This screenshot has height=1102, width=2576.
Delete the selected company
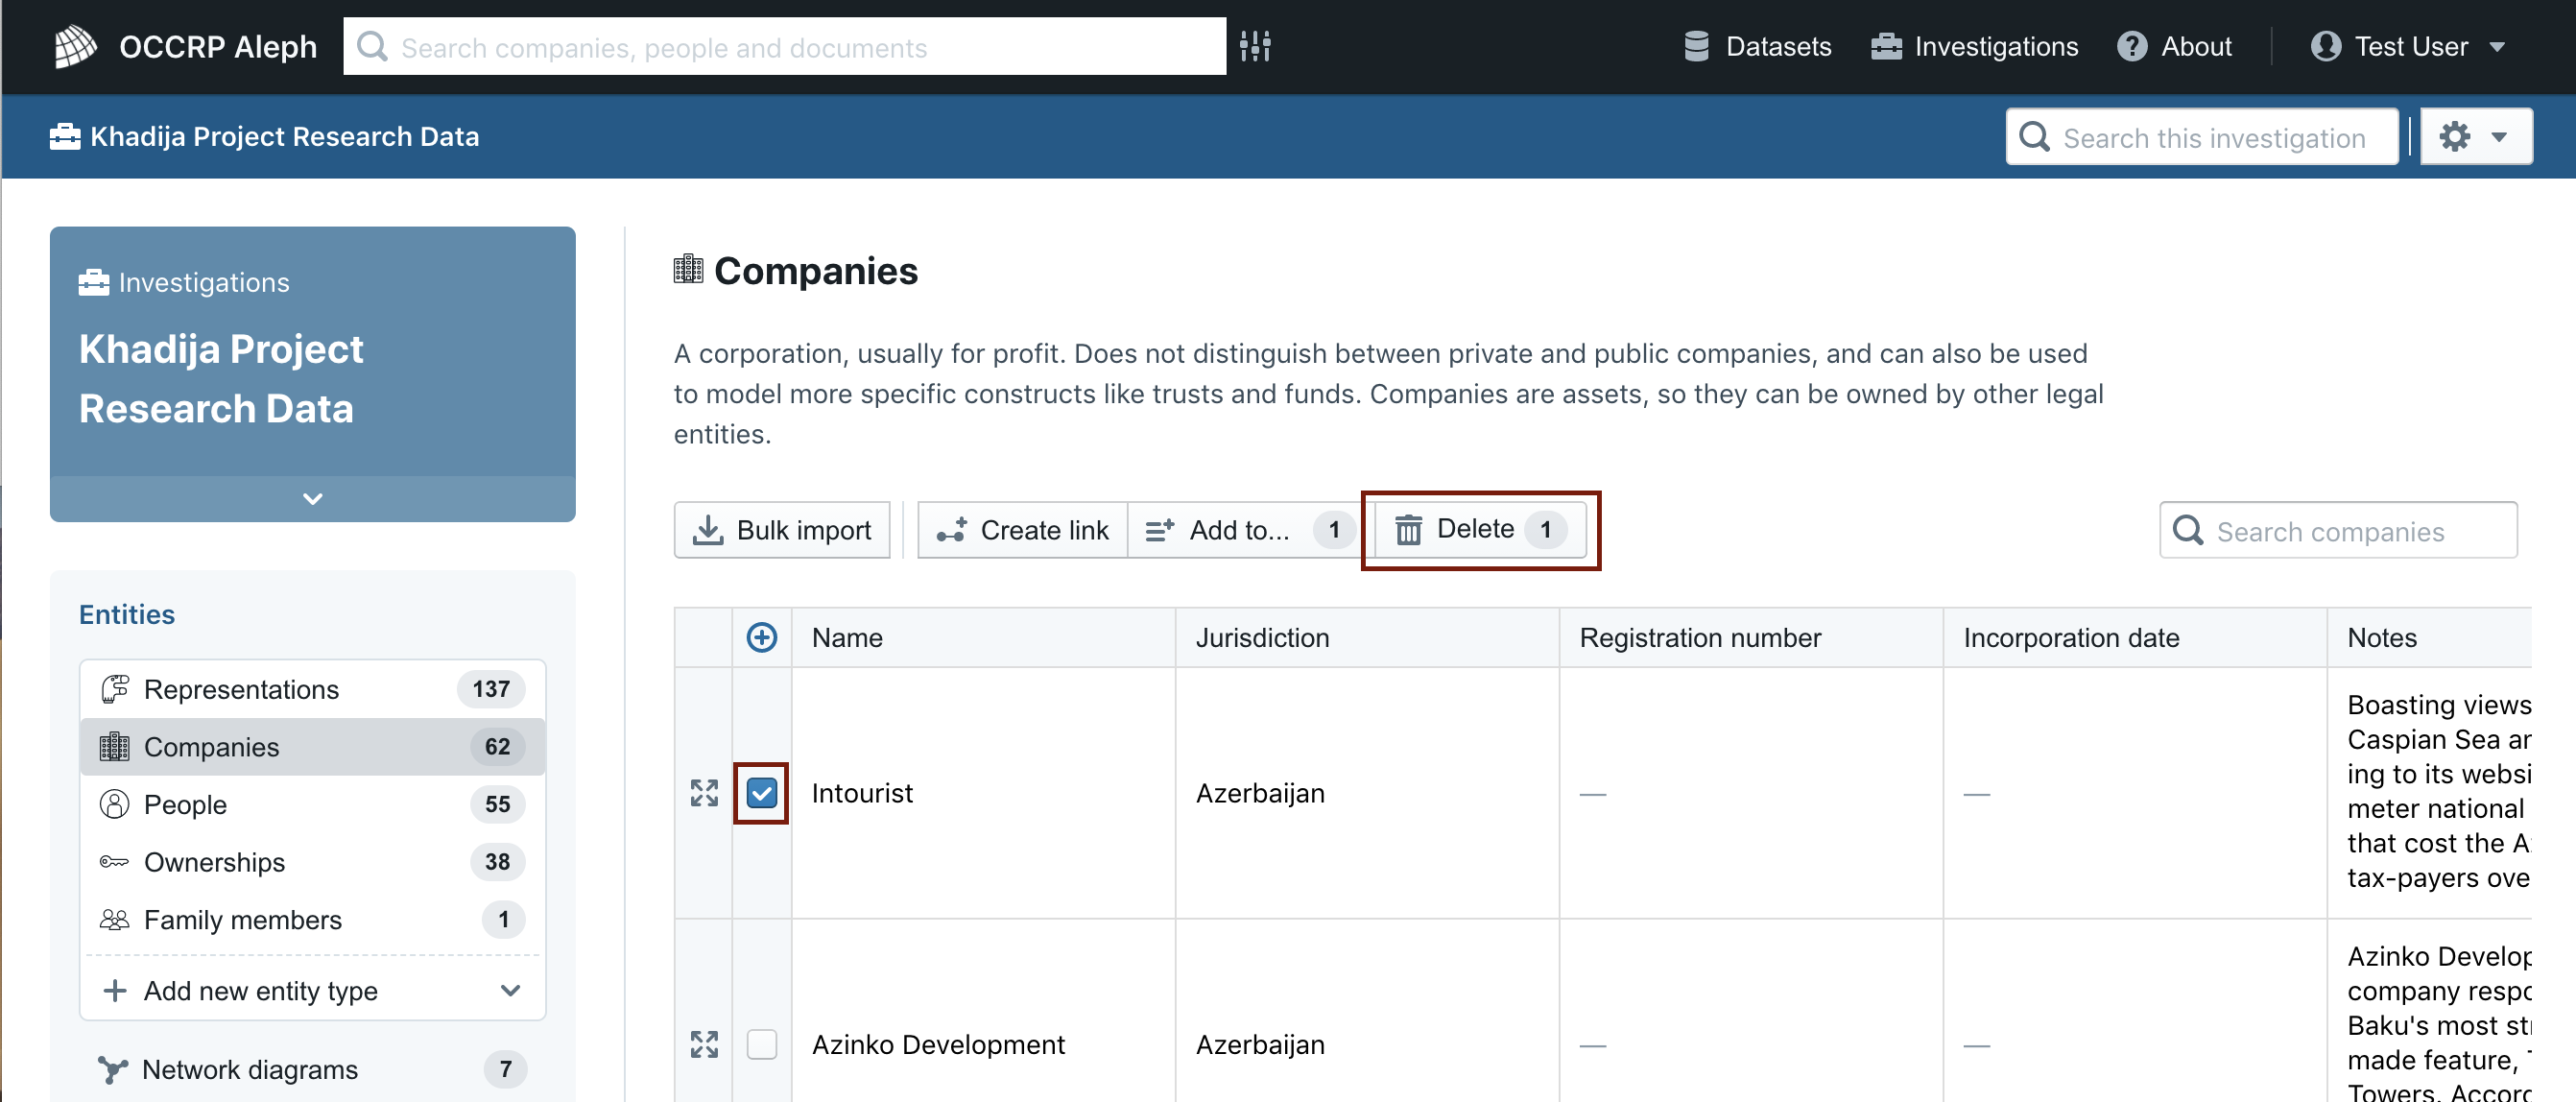[1480, 529]
